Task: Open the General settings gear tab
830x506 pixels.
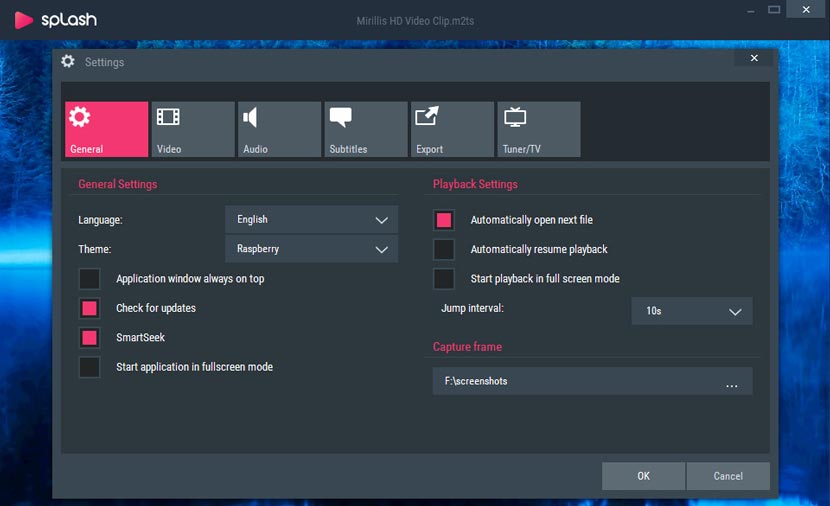Action: (106, 129)
